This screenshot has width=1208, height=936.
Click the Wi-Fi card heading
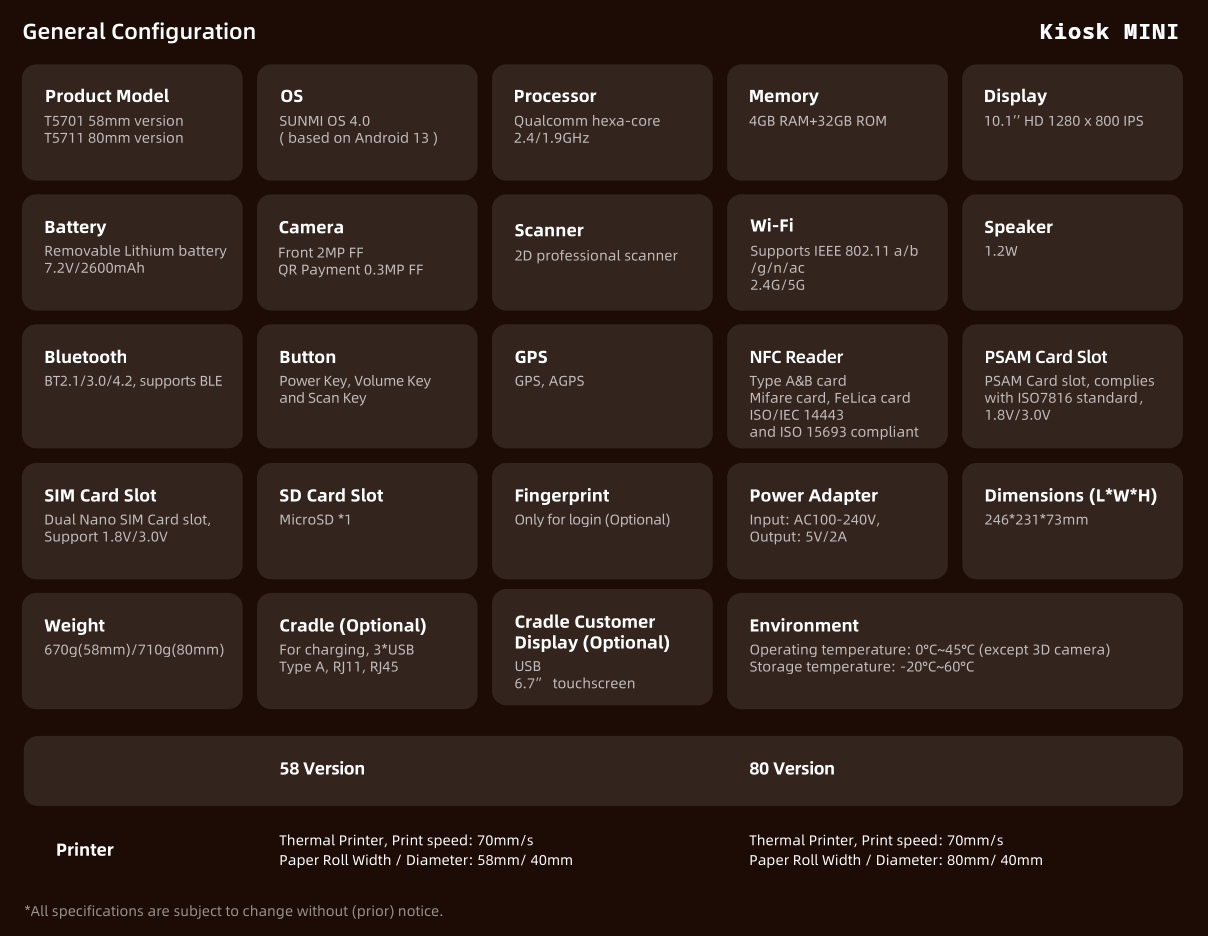point(771,226)
